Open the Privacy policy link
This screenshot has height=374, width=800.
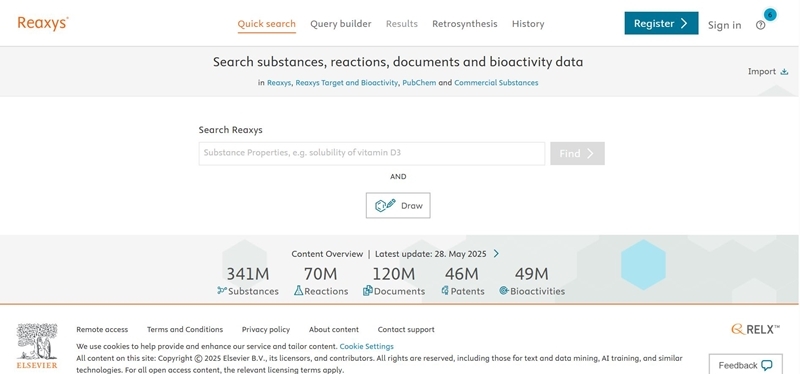pyautogui.click(x=266, y=330)
